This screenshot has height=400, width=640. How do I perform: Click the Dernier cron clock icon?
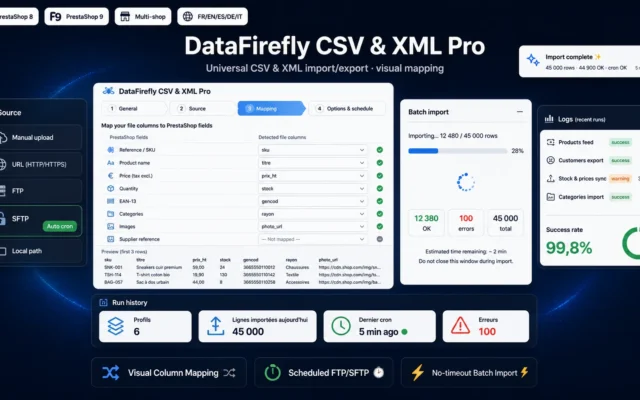pos(341,326)
